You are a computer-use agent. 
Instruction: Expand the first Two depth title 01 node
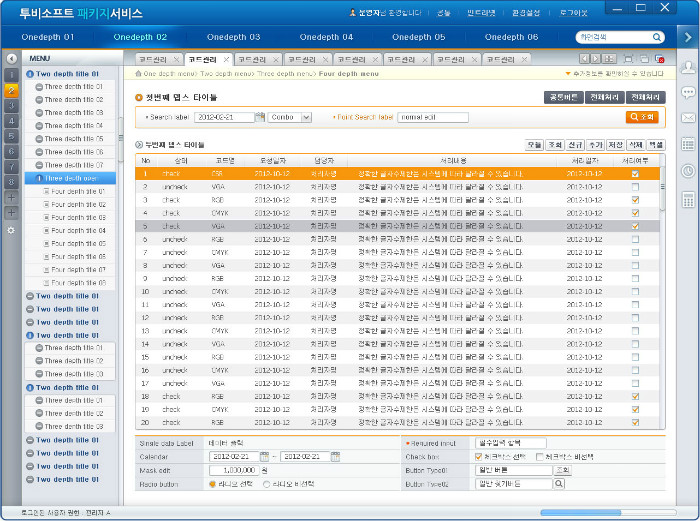tap(30, 74)
